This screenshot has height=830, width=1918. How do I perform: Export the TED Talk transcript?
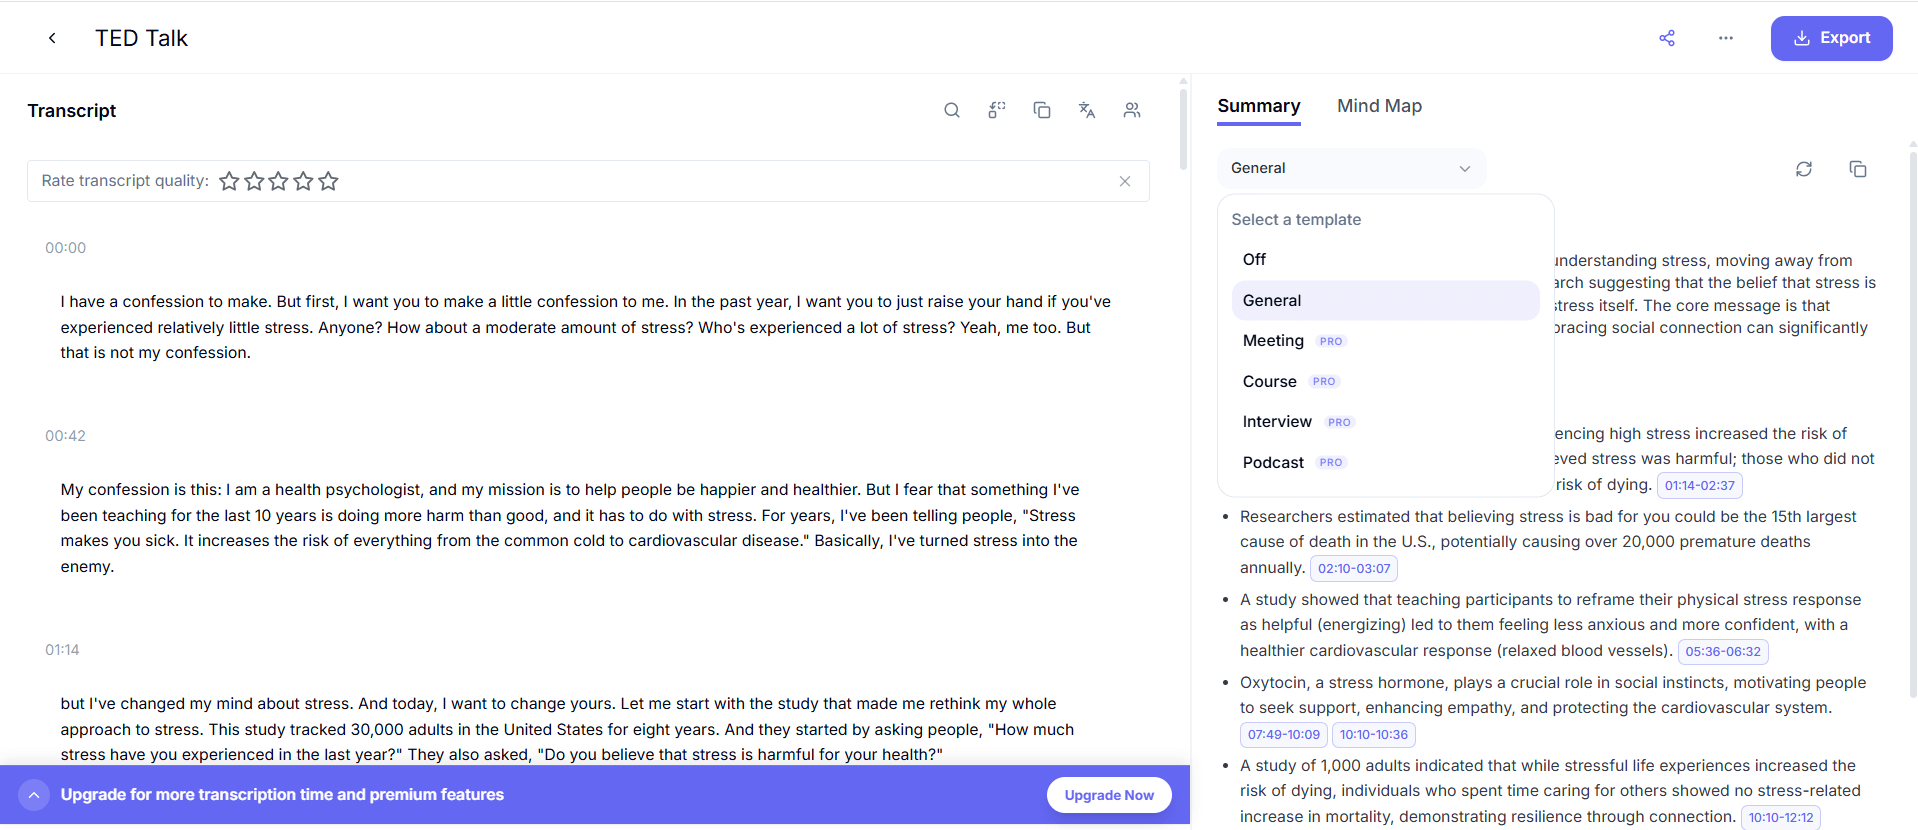pos(1831,38)
